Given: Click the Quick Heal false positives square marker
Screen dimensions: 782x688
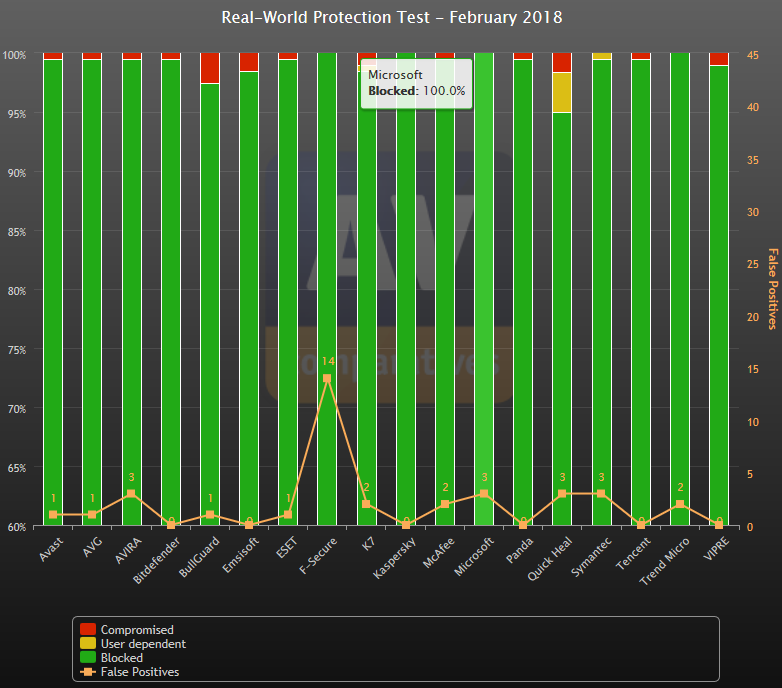Looking at the screenshot, I should tap(562, 494).
